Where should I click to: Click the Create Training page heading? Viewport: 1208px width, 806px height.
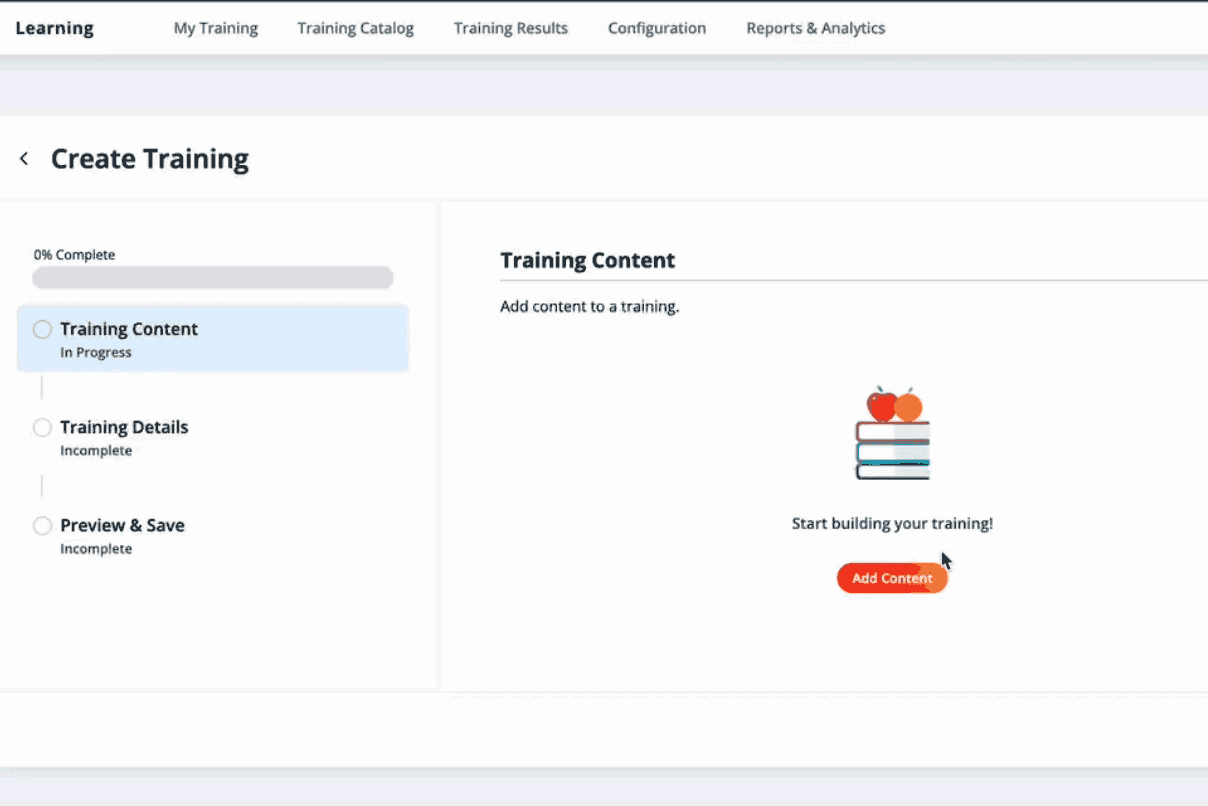tap(150, 159)
